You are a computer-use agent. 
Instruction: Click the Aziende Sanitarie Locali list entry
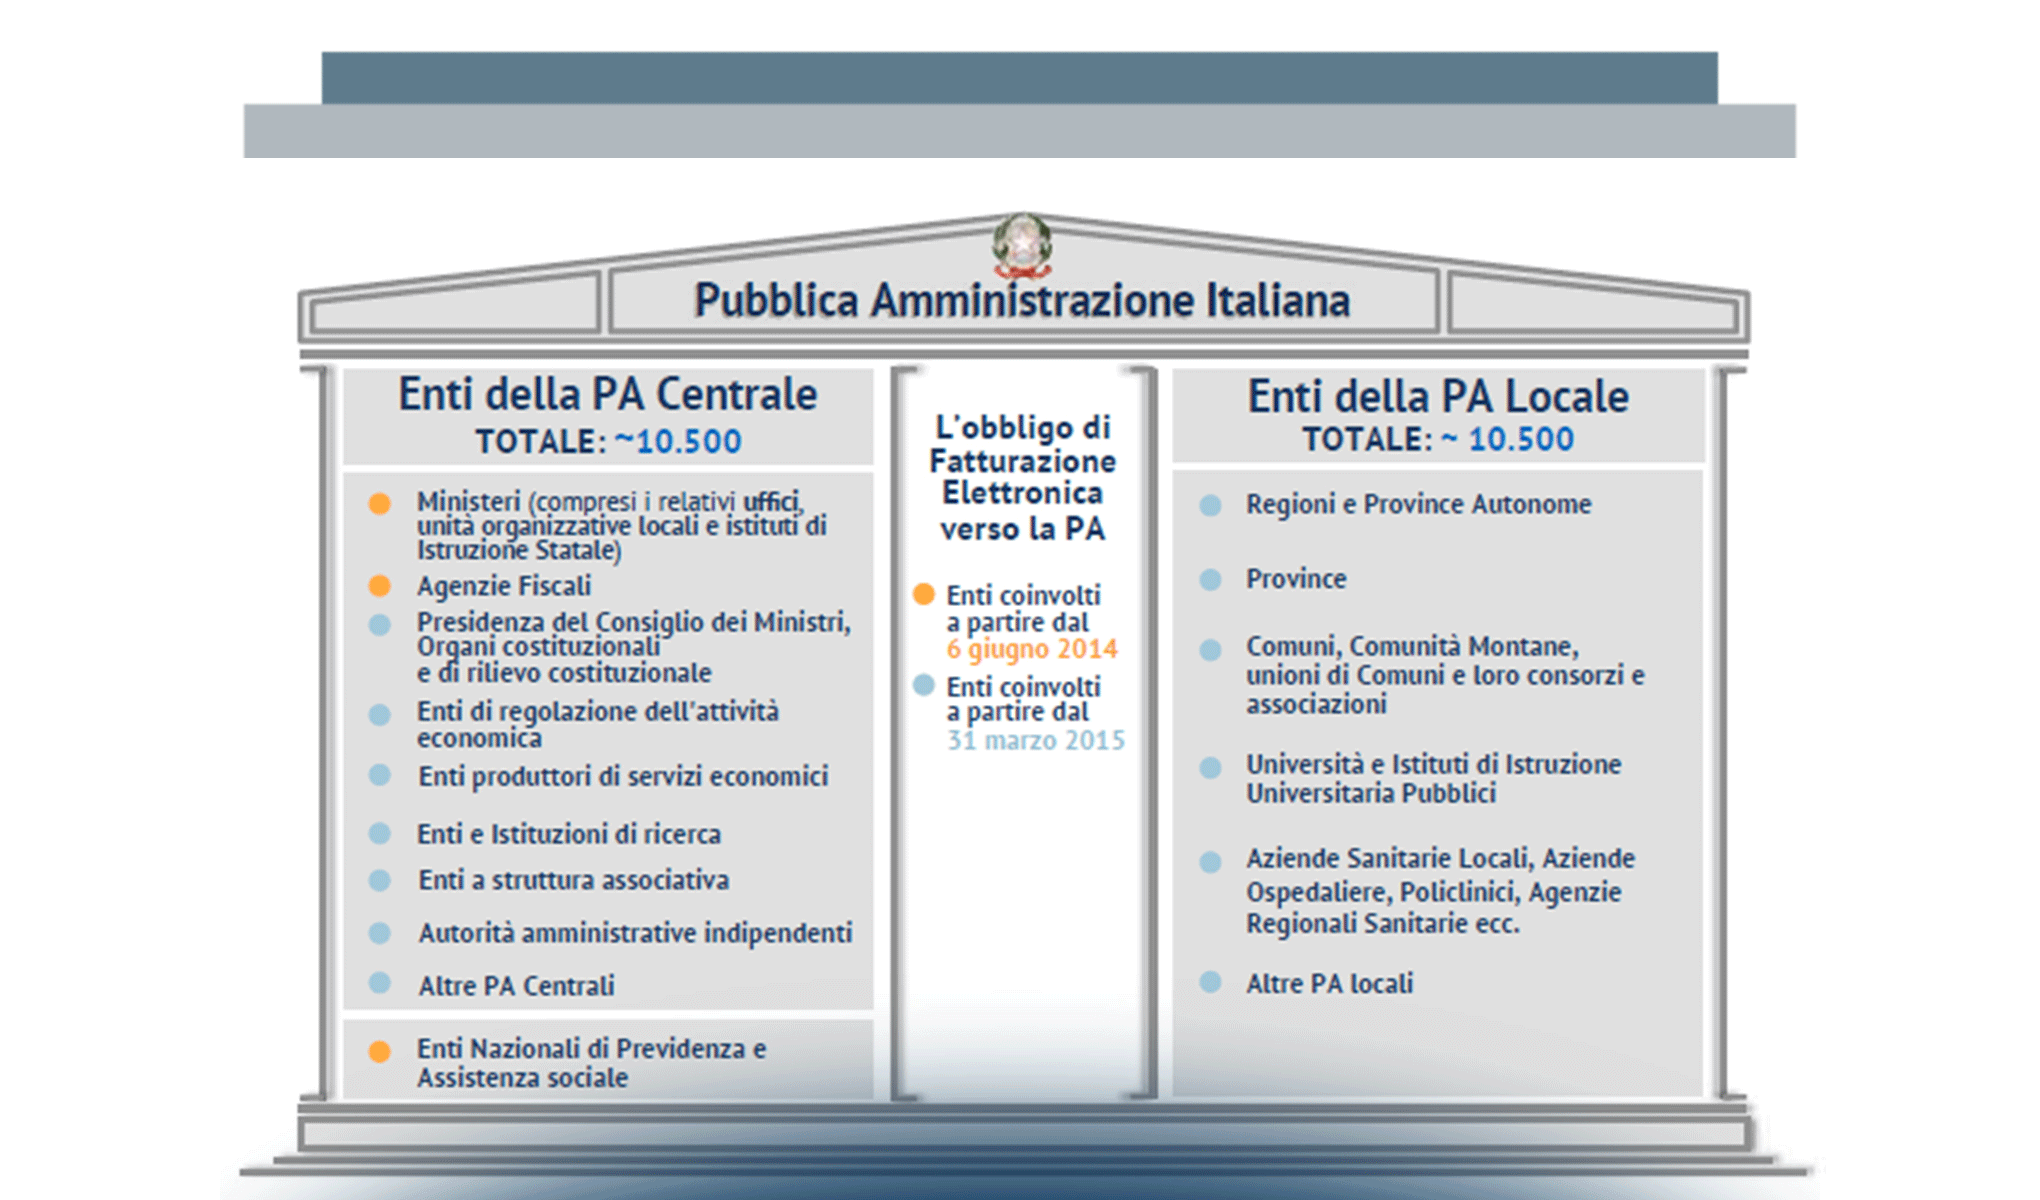click(x=1440, y=886)
